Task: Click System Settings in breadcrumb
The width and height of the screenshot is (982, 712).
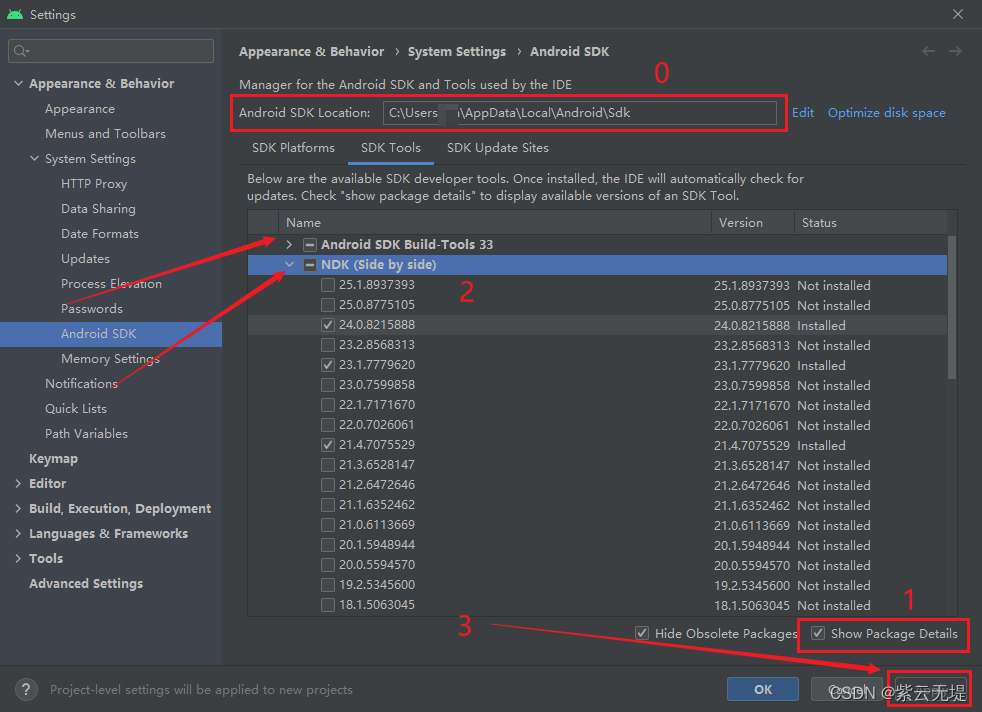Action: point(457,52)
